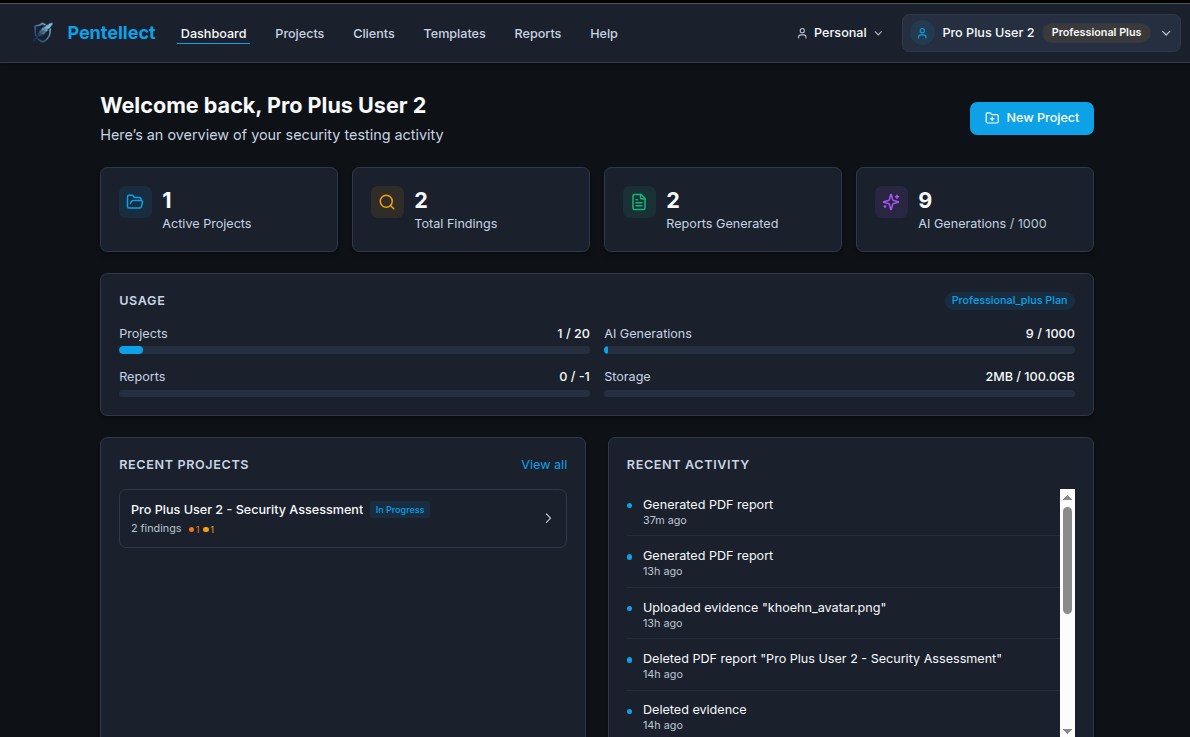
Task: Click the Storage usage progress bar
Action: (x=839, y=394)
